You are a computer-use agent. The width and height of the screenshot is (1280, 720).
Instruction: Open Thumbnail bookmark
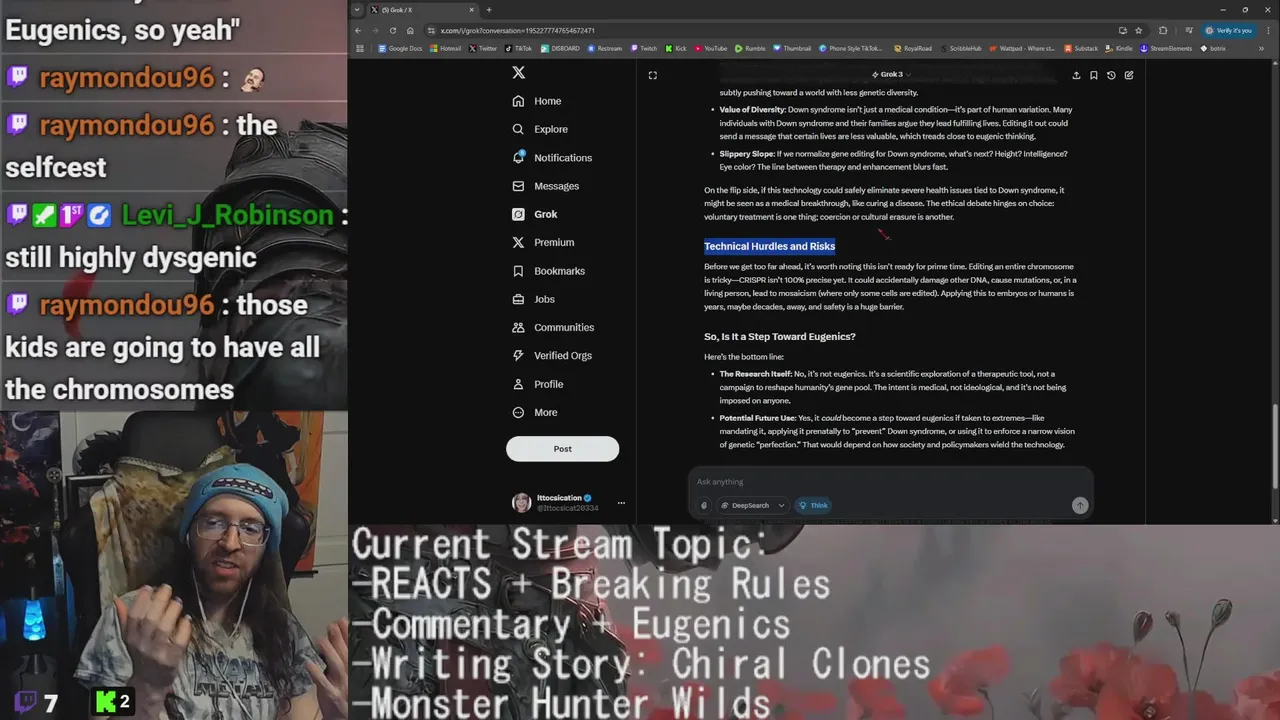[793, 48]
